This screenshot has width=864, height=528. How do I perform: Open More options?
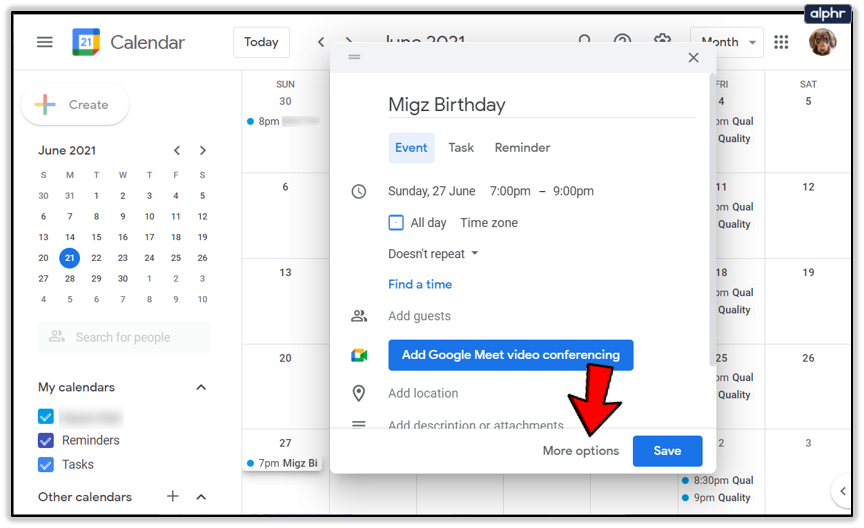(x=581, y=451)
